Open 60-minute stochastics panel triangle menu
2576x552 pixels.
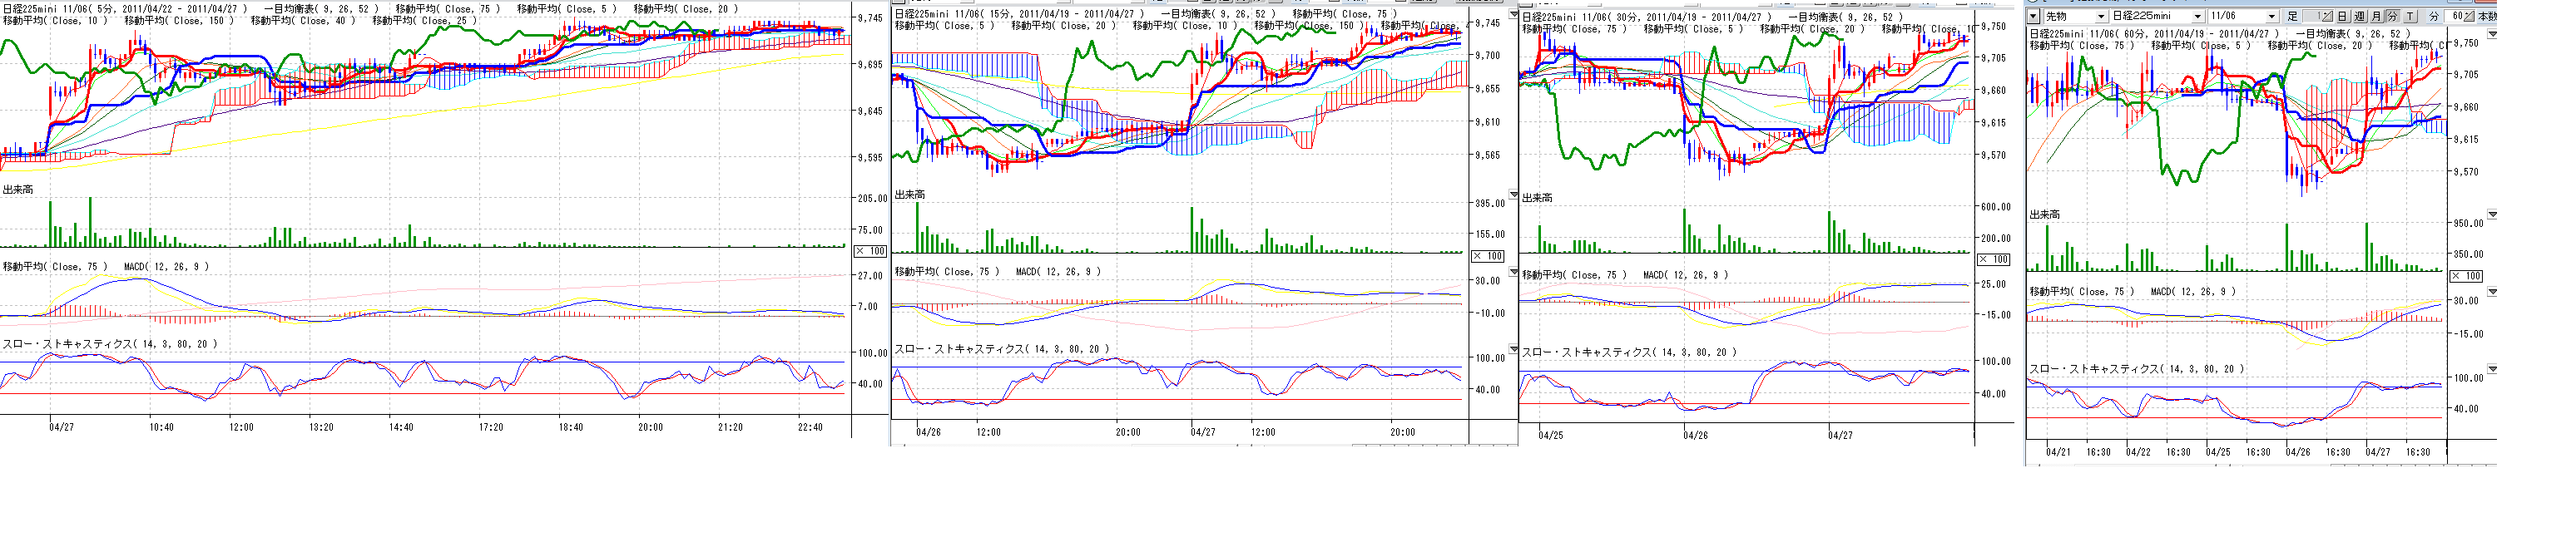pos(2492,369)
